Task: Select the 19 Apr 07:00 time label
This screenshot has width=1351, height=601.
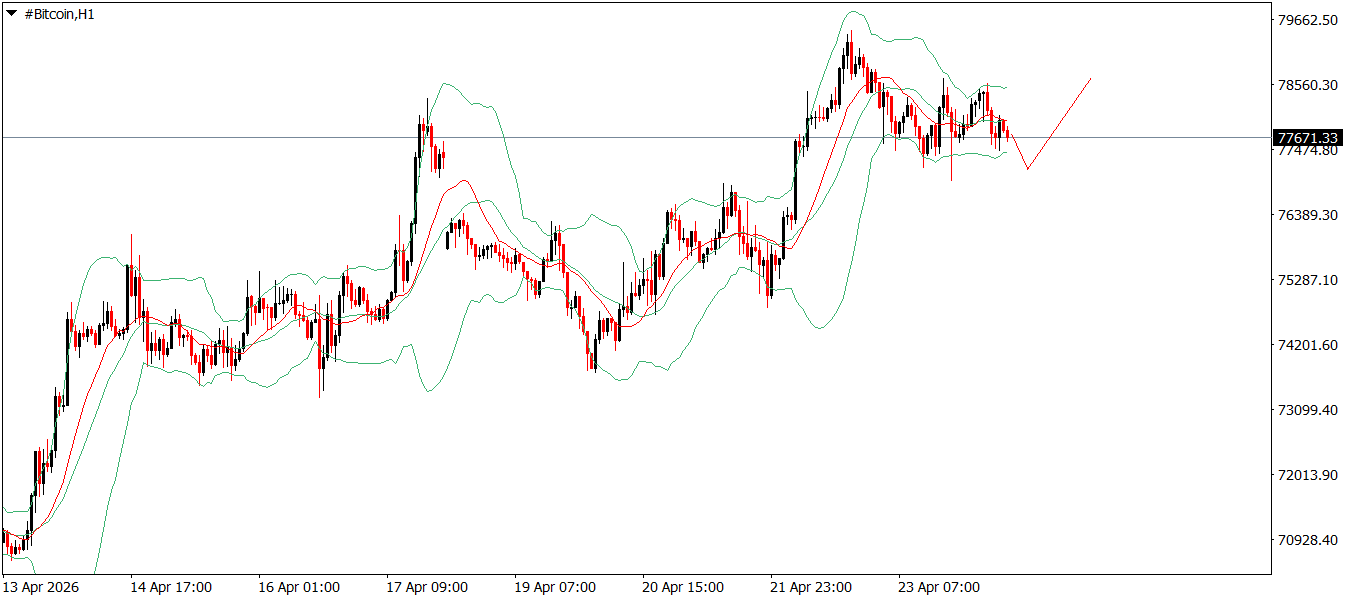Action: (x=555, y=587)
